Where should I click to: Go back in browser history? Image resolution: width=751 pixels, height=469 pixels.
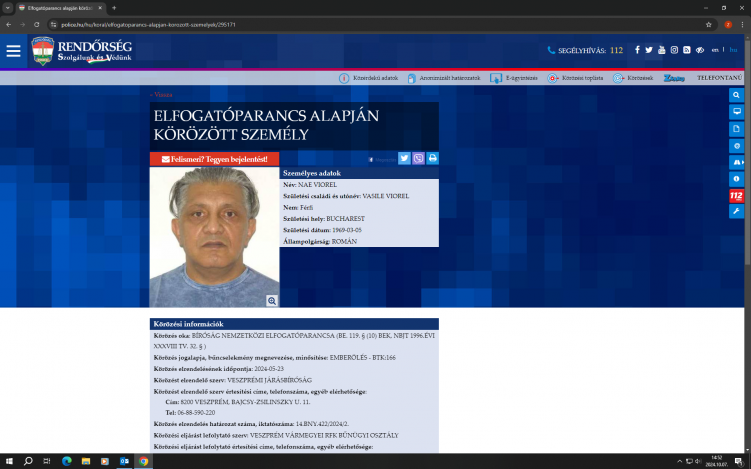(9, 24)
